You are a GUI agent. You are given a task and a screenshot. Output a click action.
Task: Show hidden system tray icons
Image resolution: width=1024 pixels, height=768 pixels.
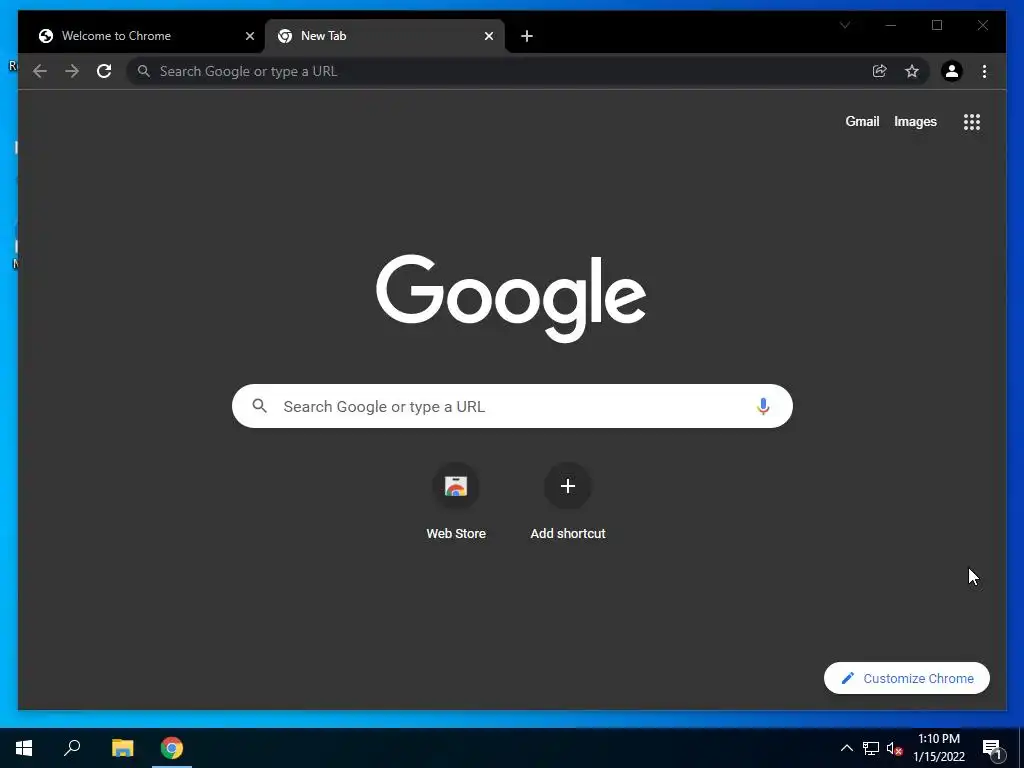pyautogui.click(x=846, y=748)
